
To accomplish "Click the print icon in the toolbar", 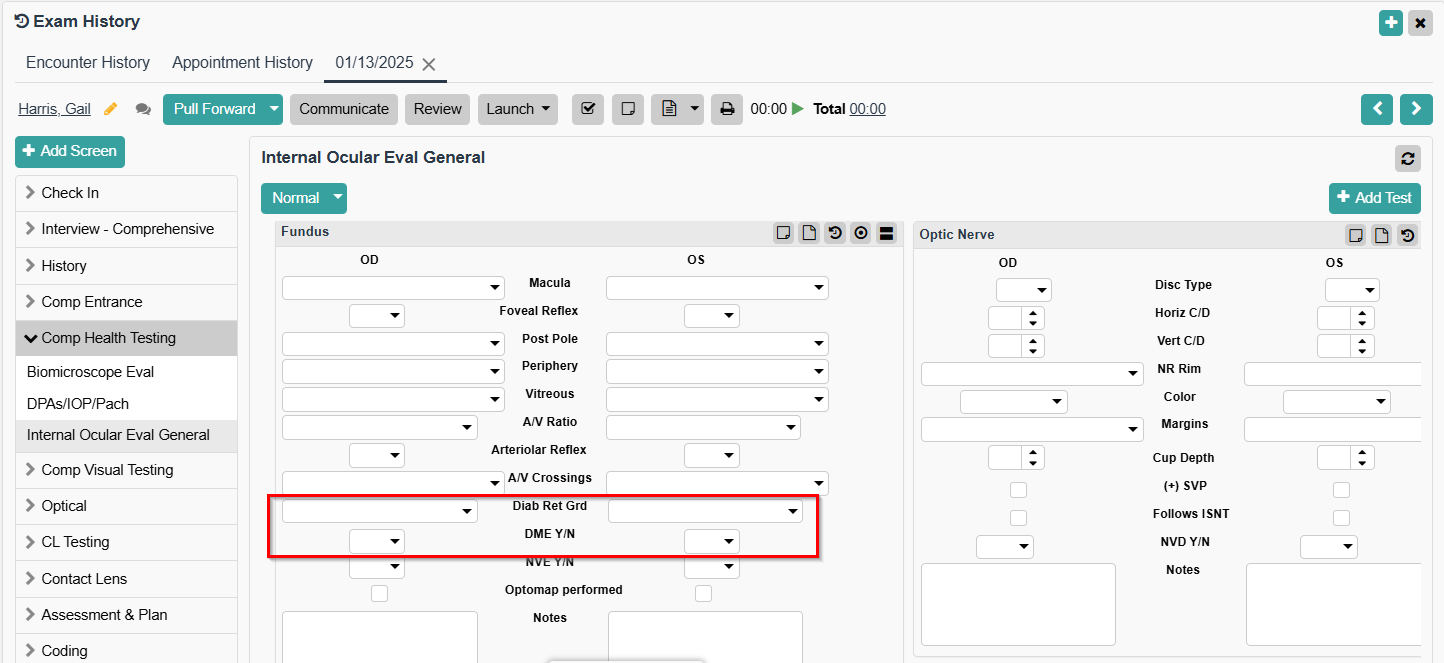I will 727,109.
